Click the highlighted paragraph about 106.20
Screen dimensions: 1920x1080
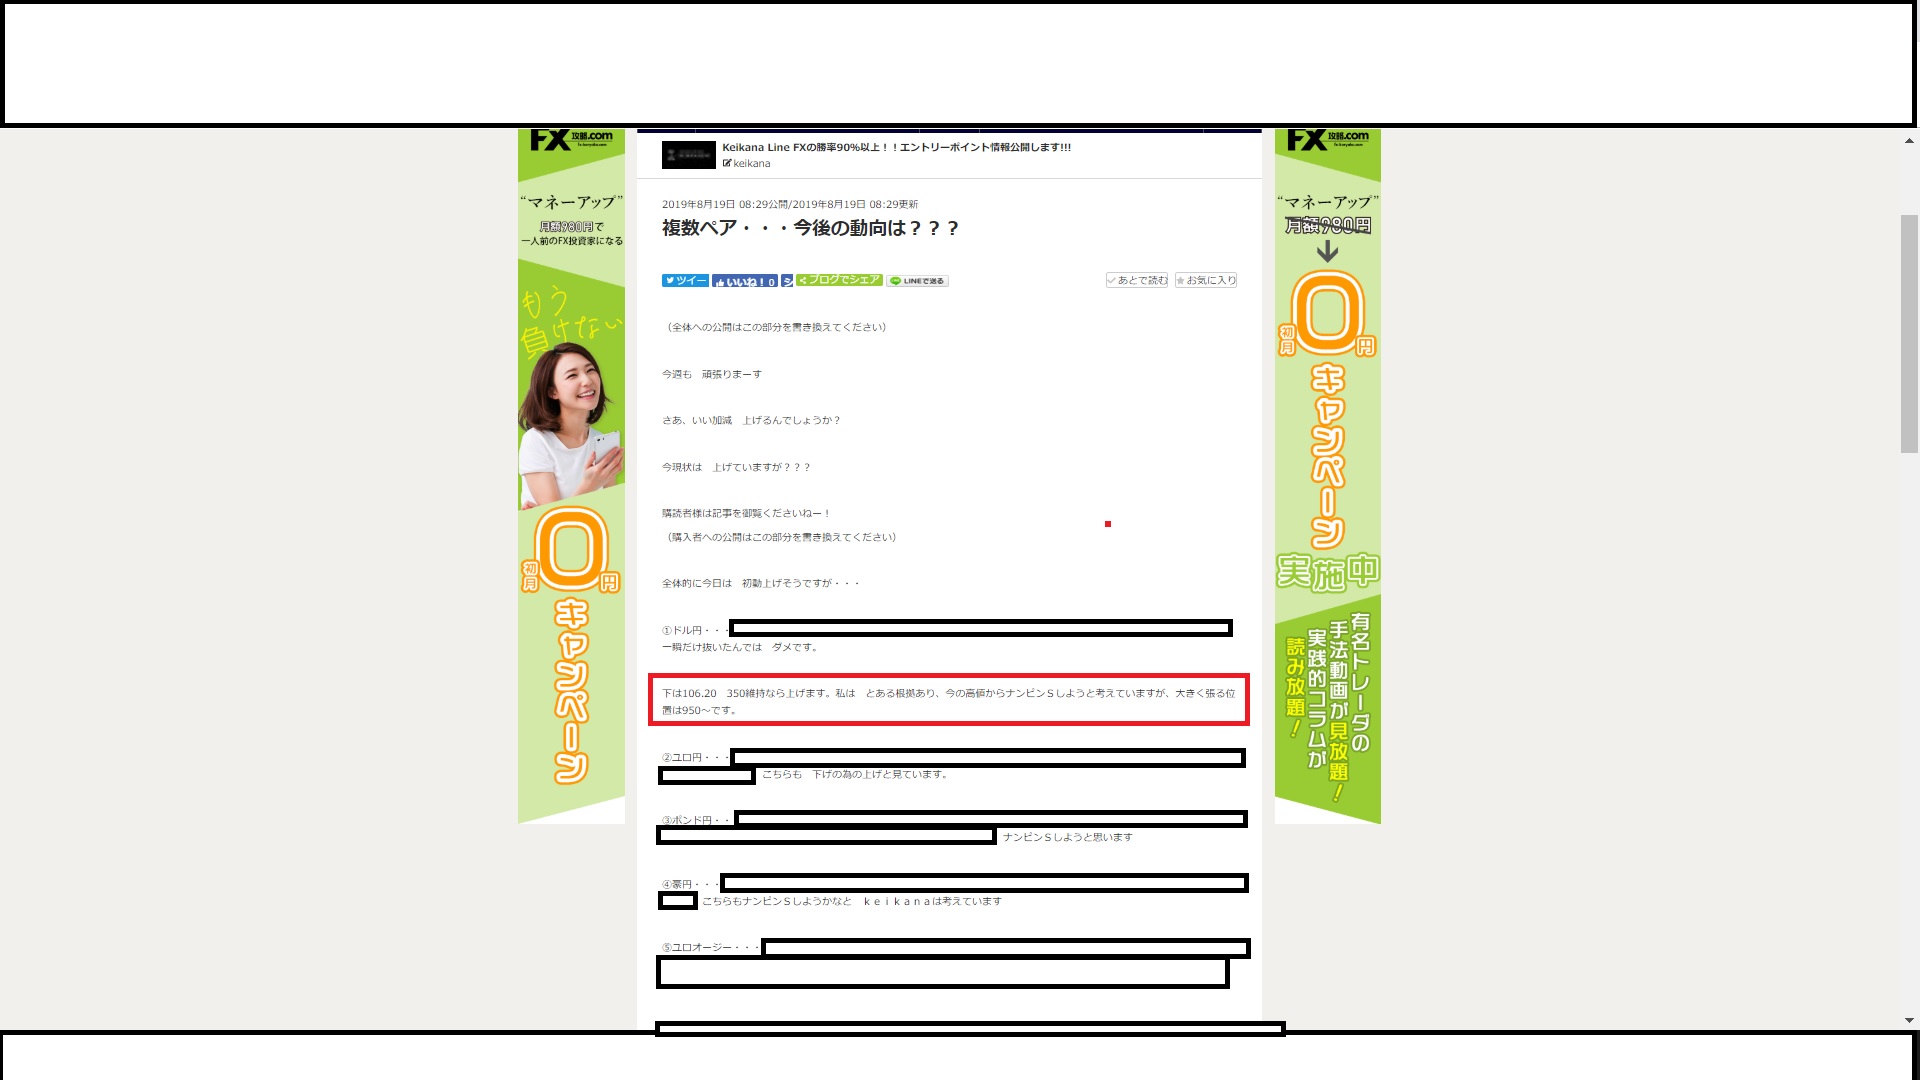pos(948,701)
